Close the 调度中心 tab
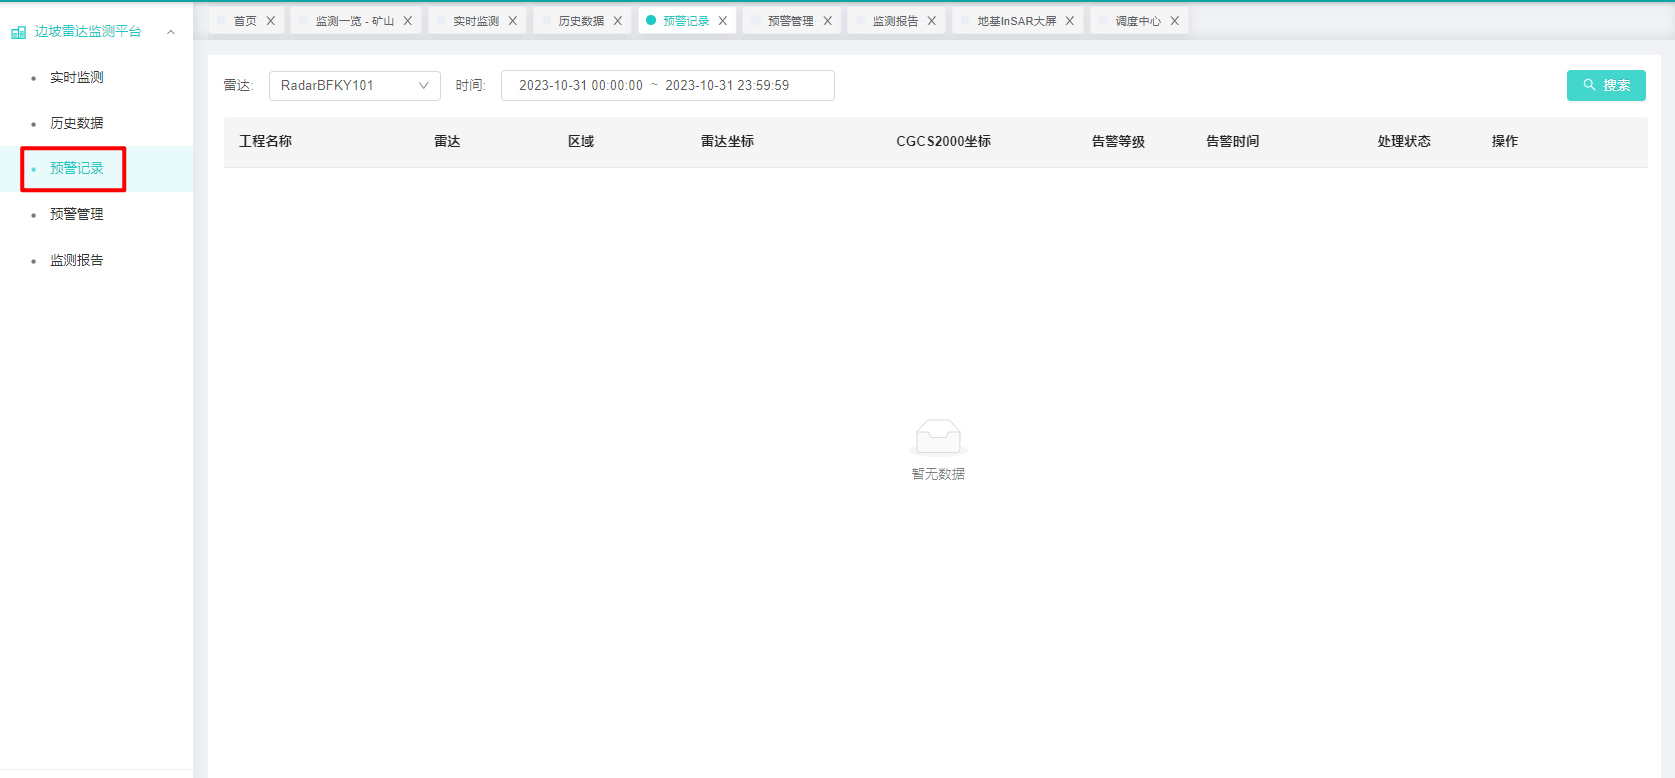 tap(1175, 21)
